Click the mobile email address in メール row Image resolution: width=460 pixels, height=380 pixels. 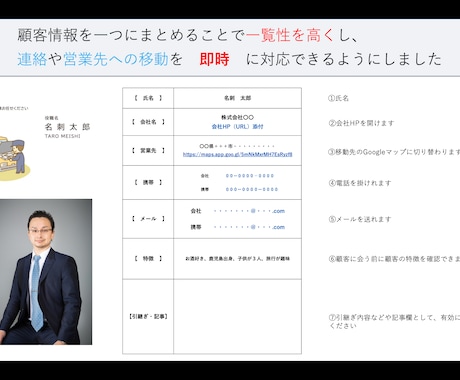(x=249, y=227)
